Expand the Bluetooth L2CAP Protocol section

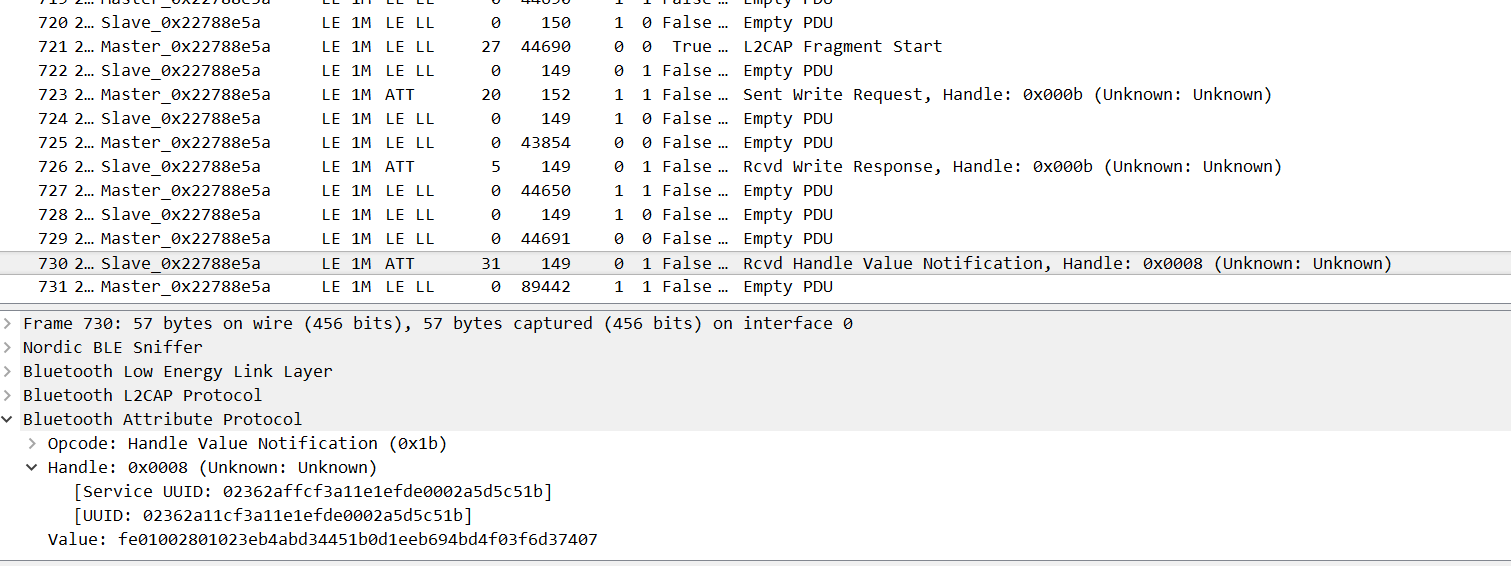tap(9, 395)
